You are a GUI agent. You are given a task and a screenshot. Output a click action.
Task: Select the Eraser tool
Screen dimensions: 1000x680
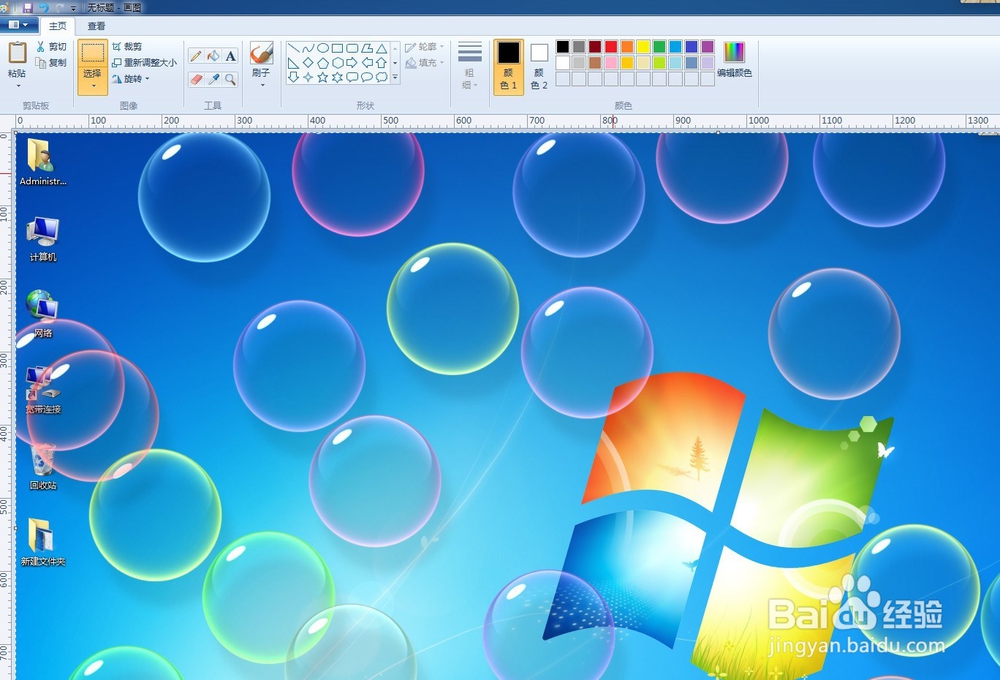coord(196,79)
